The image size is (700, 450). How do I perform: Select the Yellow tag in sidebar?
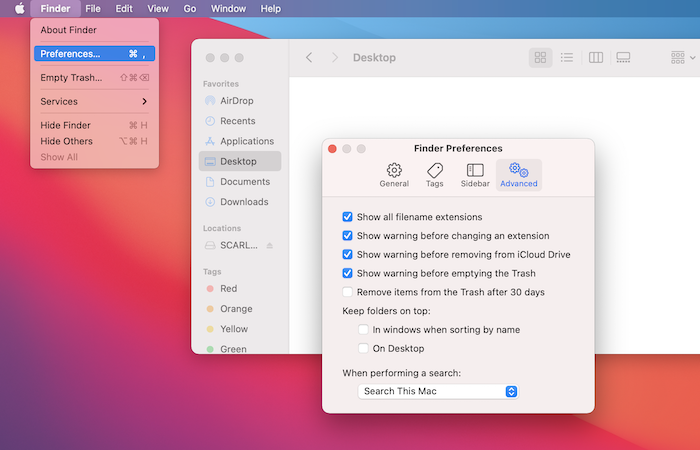[x=240, y=329]
